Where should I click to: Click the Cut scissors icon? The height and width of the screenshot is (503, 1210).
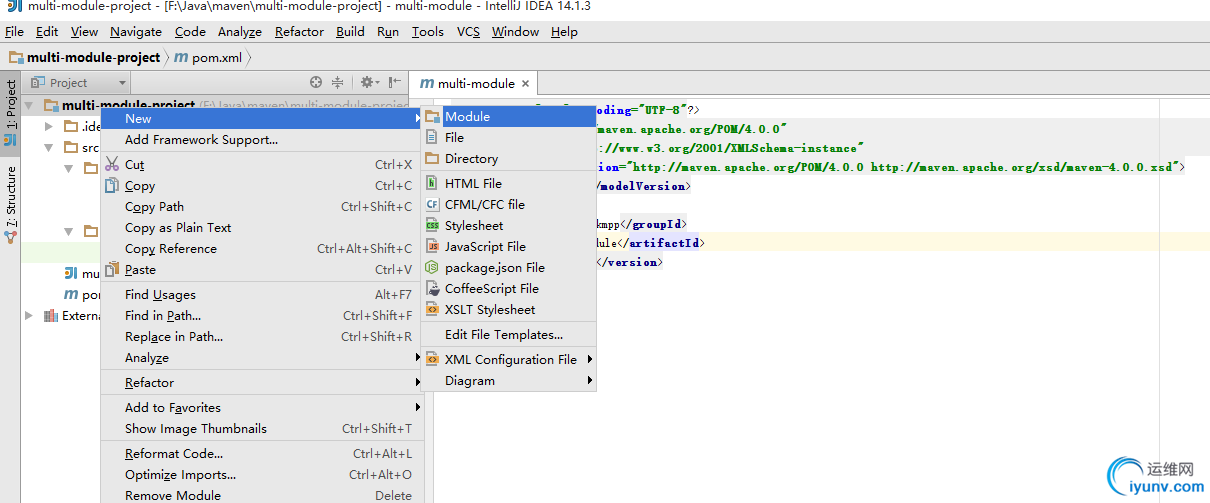[112, 164]
